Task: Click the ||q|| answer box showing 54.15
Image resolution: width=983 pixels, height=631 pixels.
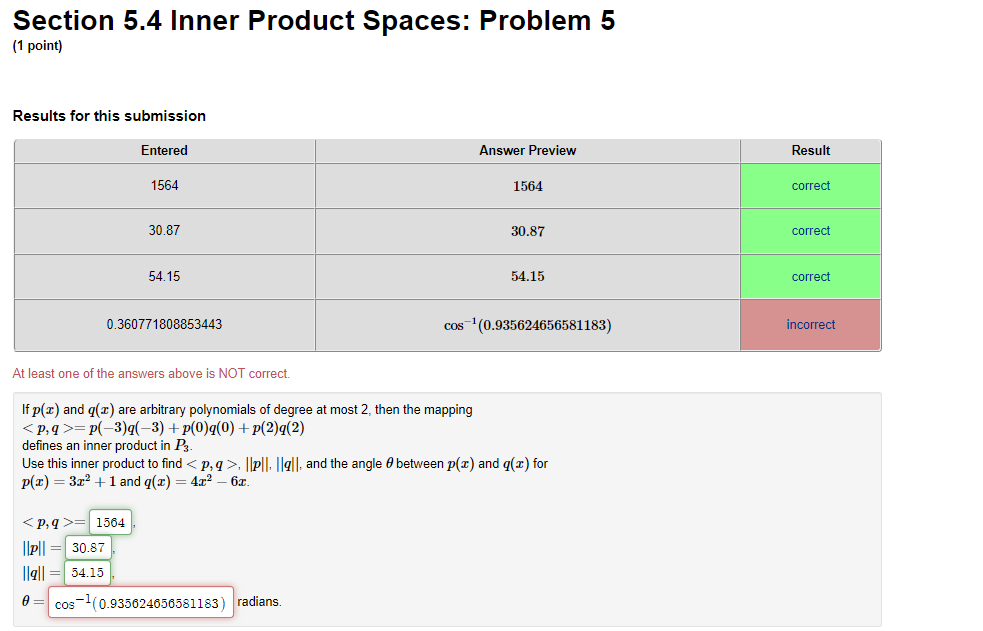Action: point(87,572)
